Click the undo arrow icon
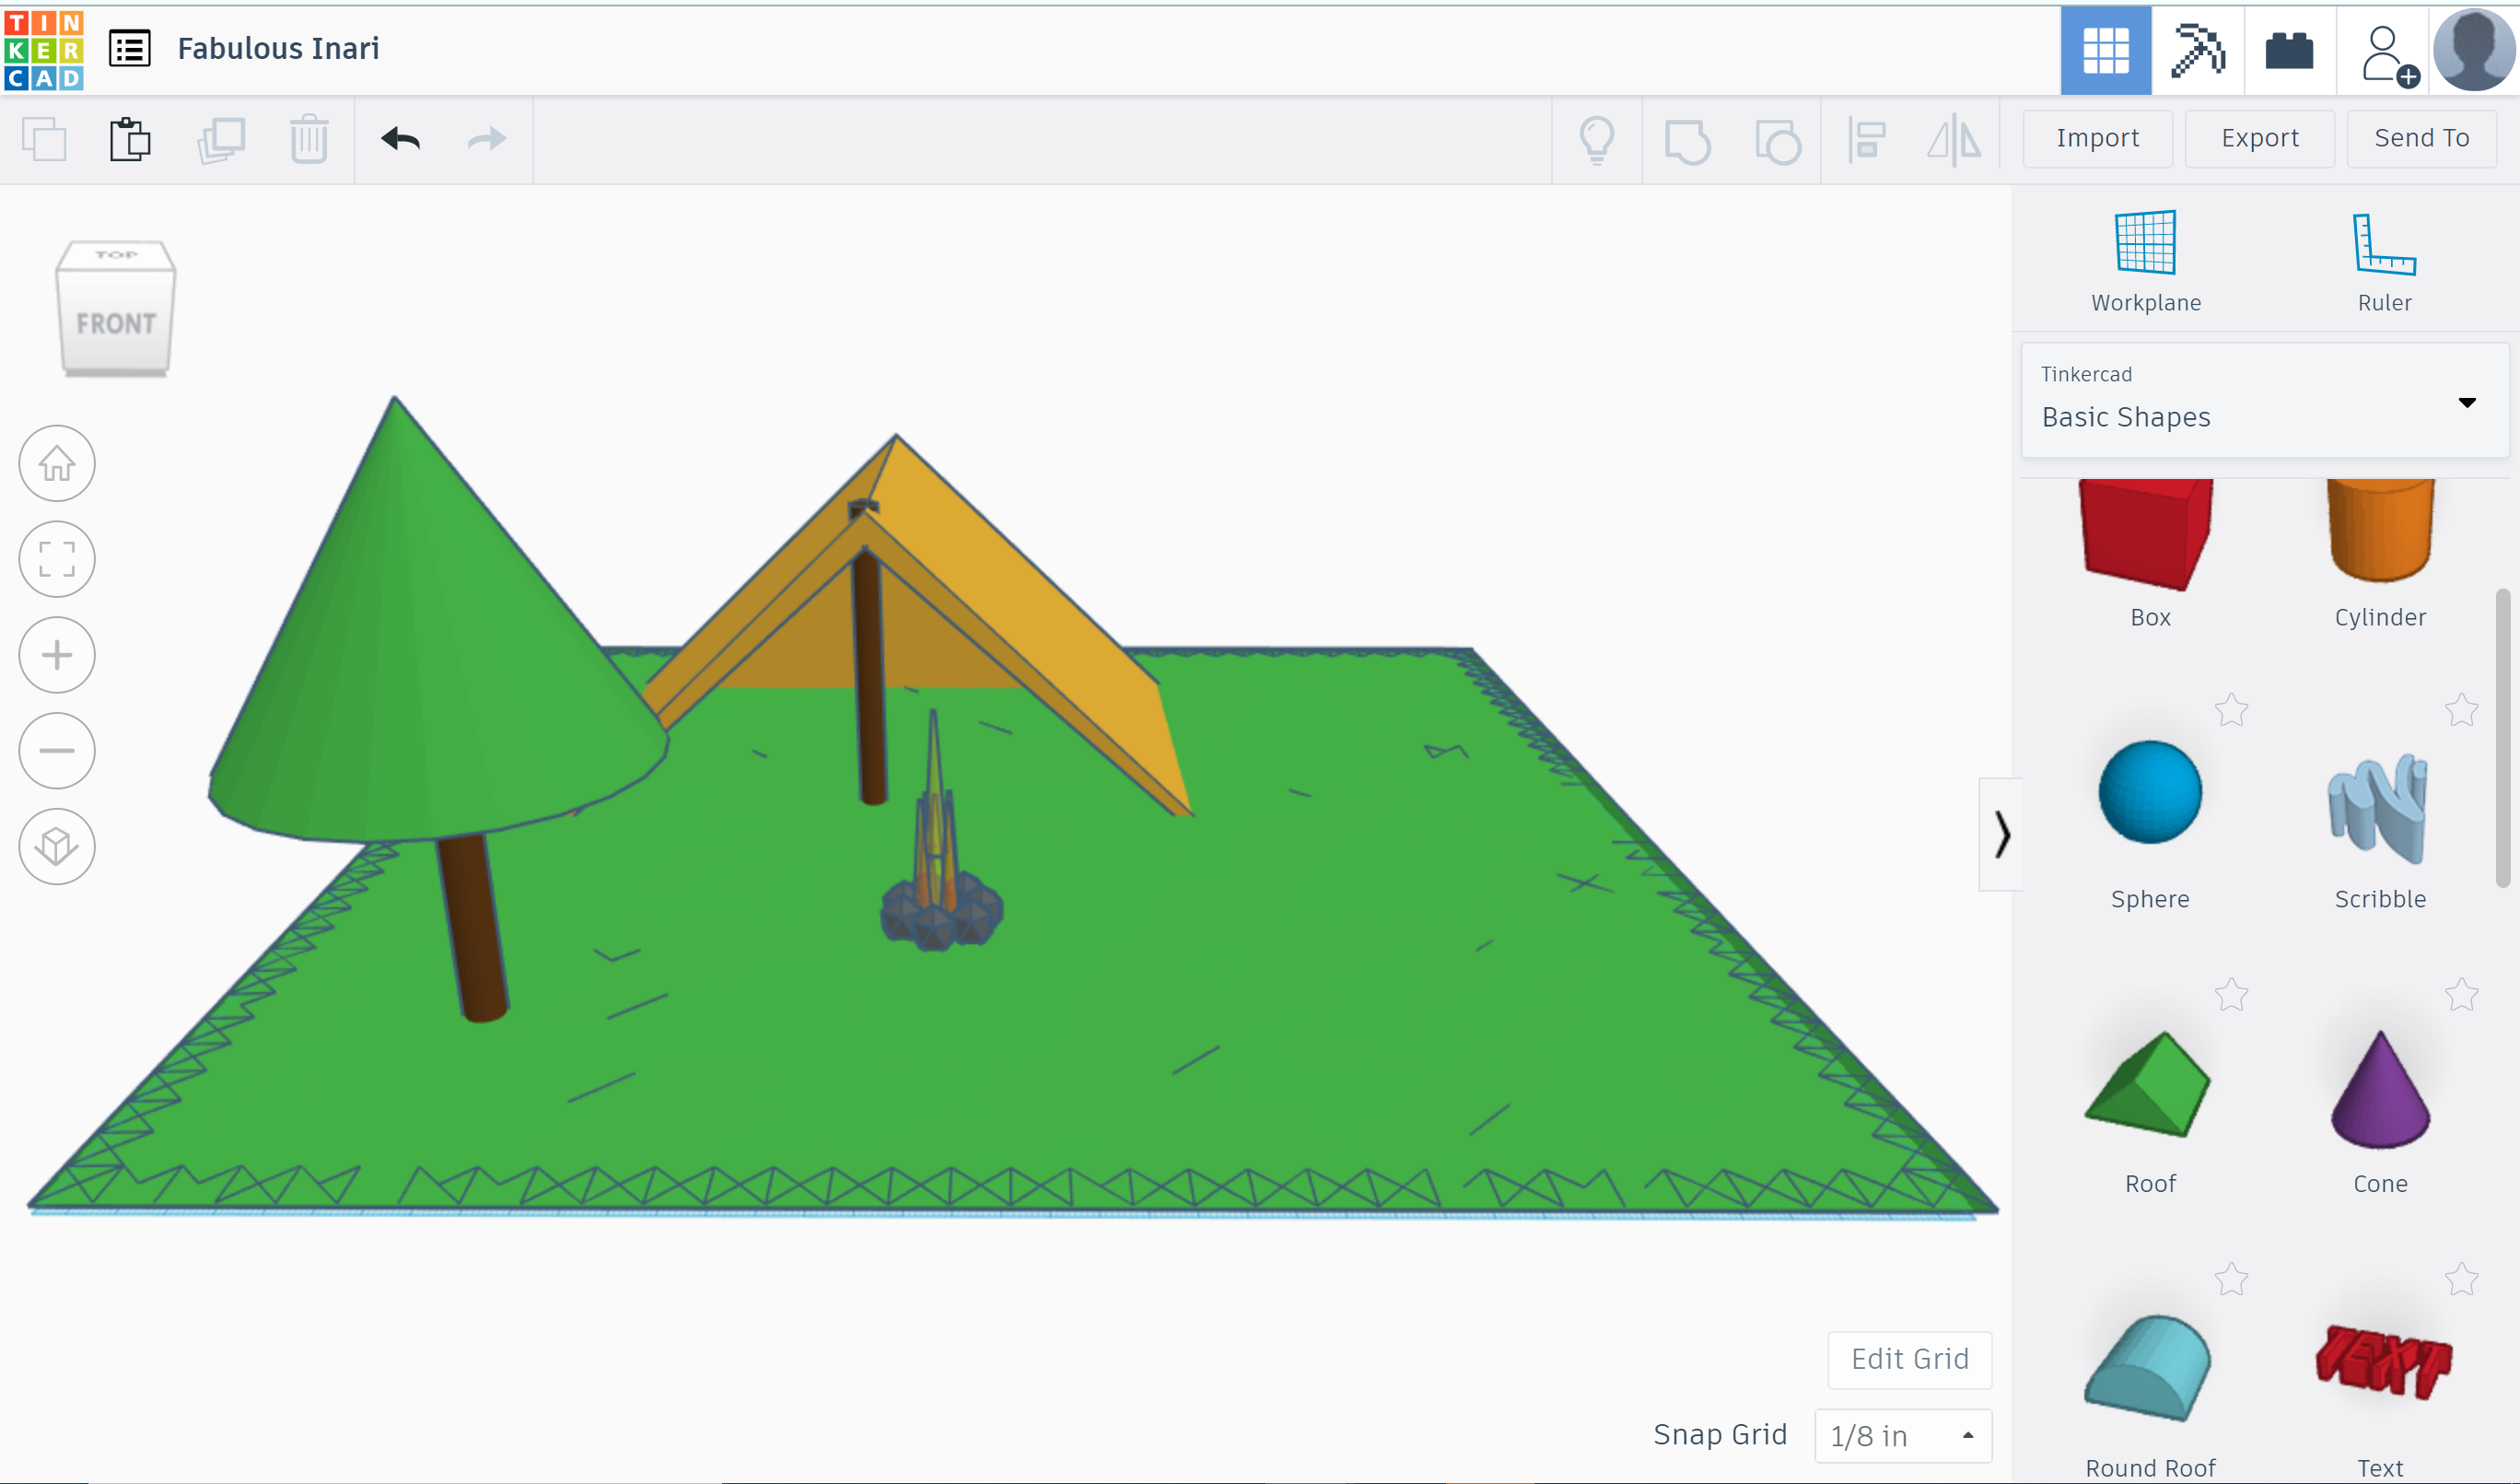The width and height of the screenshot is (2520, 1484). click(401, 139)
